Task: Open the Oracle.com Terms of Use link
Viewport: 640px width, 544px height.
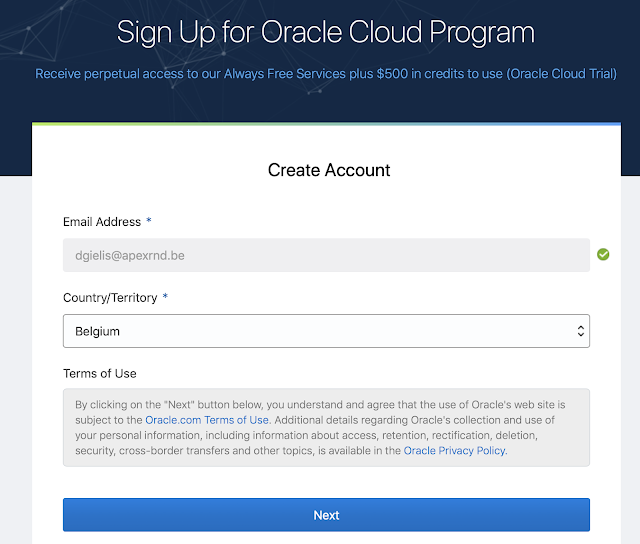Action: 207,420
